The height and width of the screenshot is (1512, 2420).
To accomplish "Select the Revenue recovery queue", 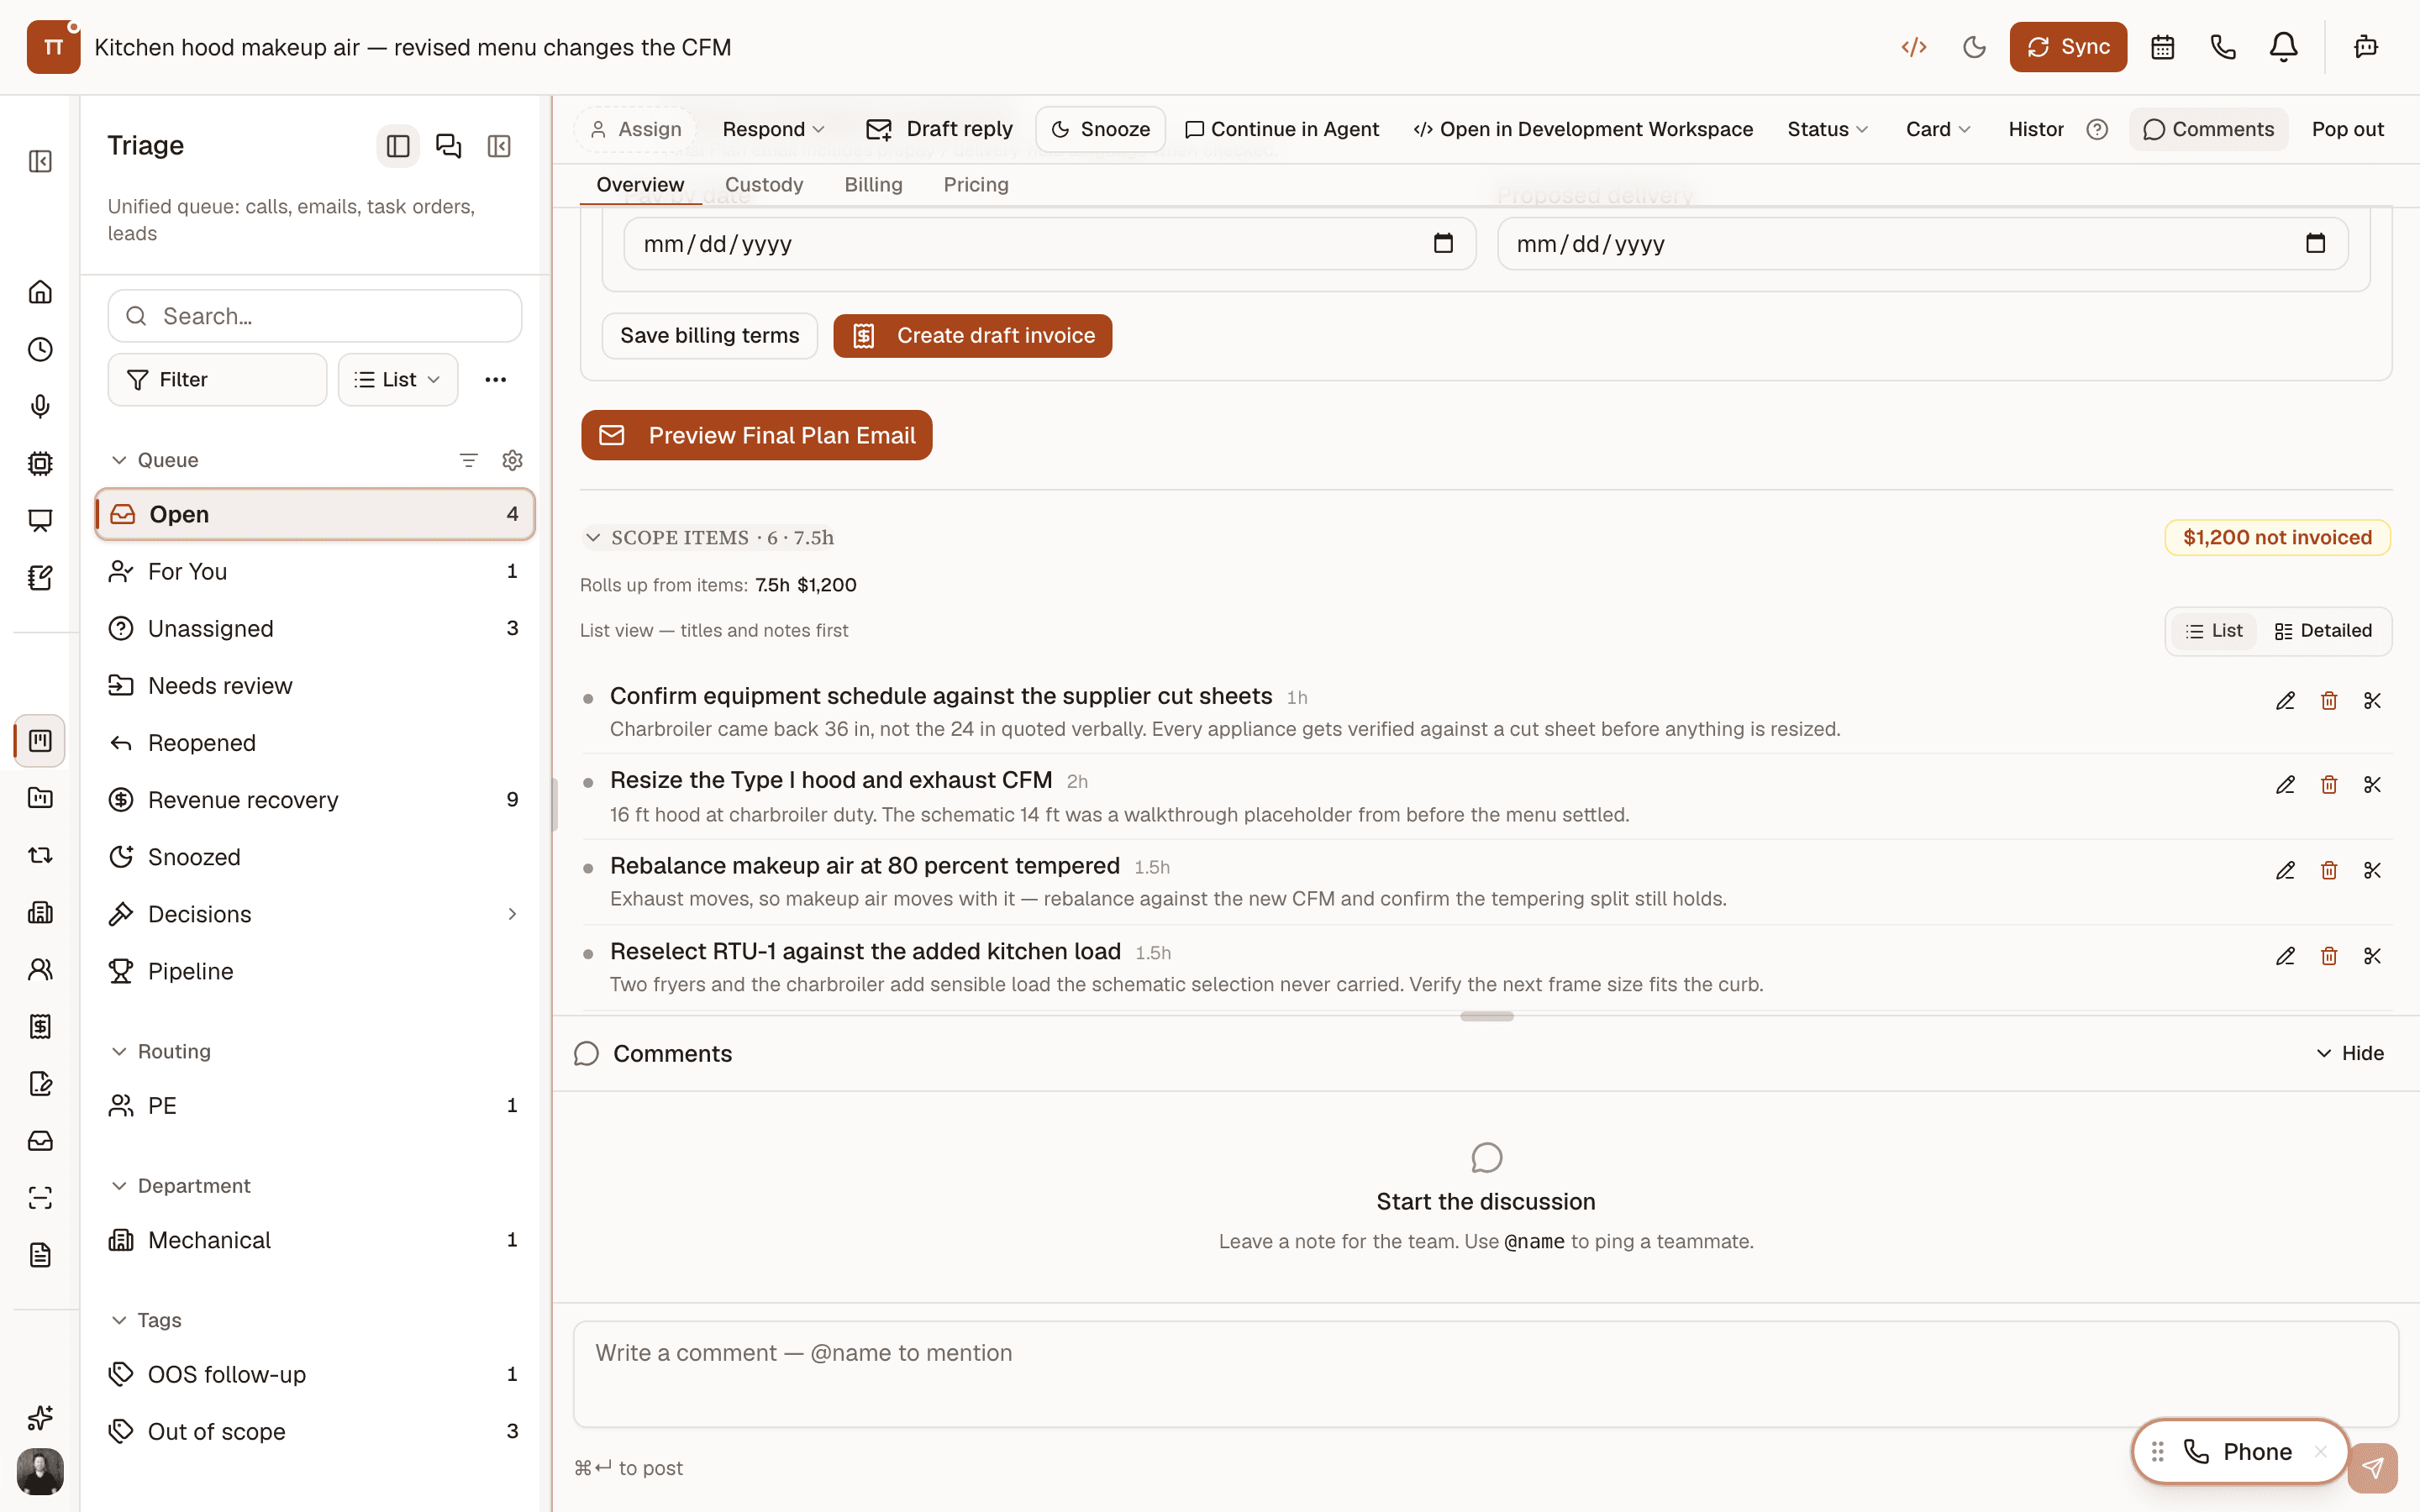I will point(315,800).
